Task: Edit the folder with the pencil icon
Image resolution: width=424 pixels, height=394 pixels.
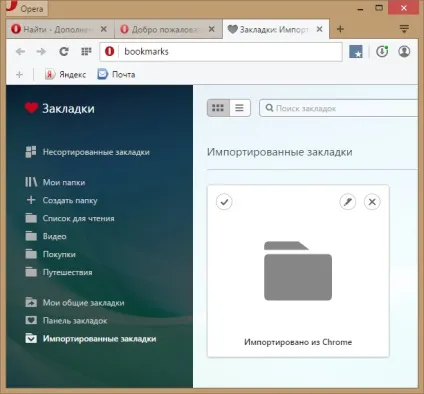Action: [348, 202]
